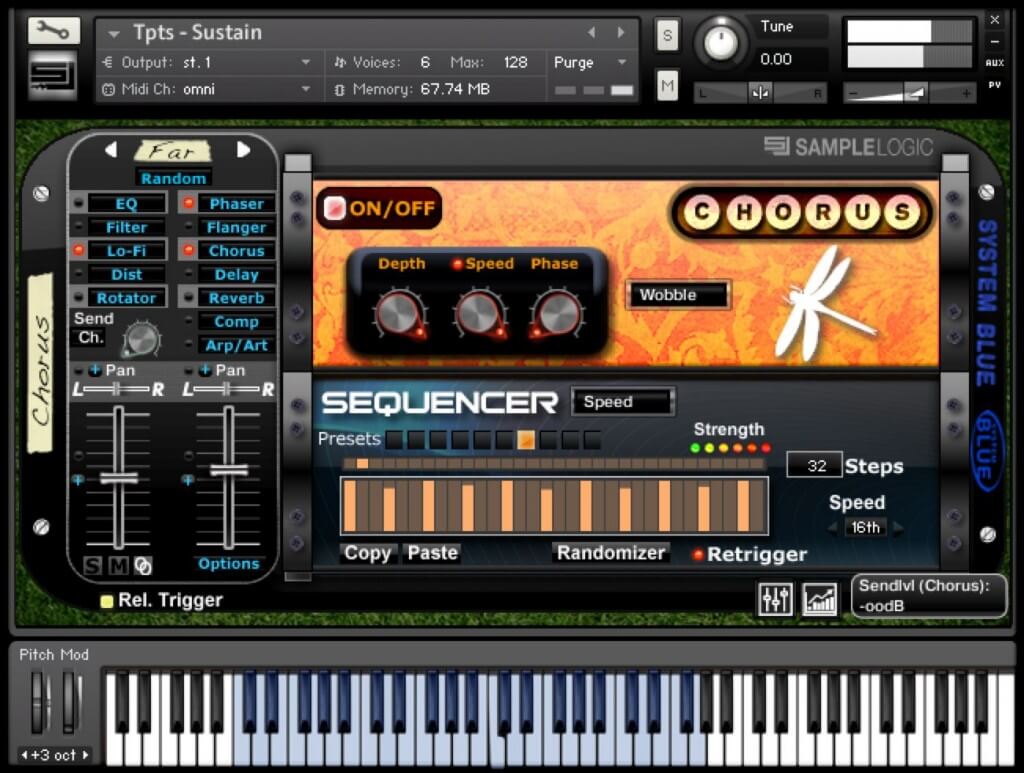Mute the instrument with M button
Image resolution: width=1024 pixels, height=773 pixels.
coord(667,86)
